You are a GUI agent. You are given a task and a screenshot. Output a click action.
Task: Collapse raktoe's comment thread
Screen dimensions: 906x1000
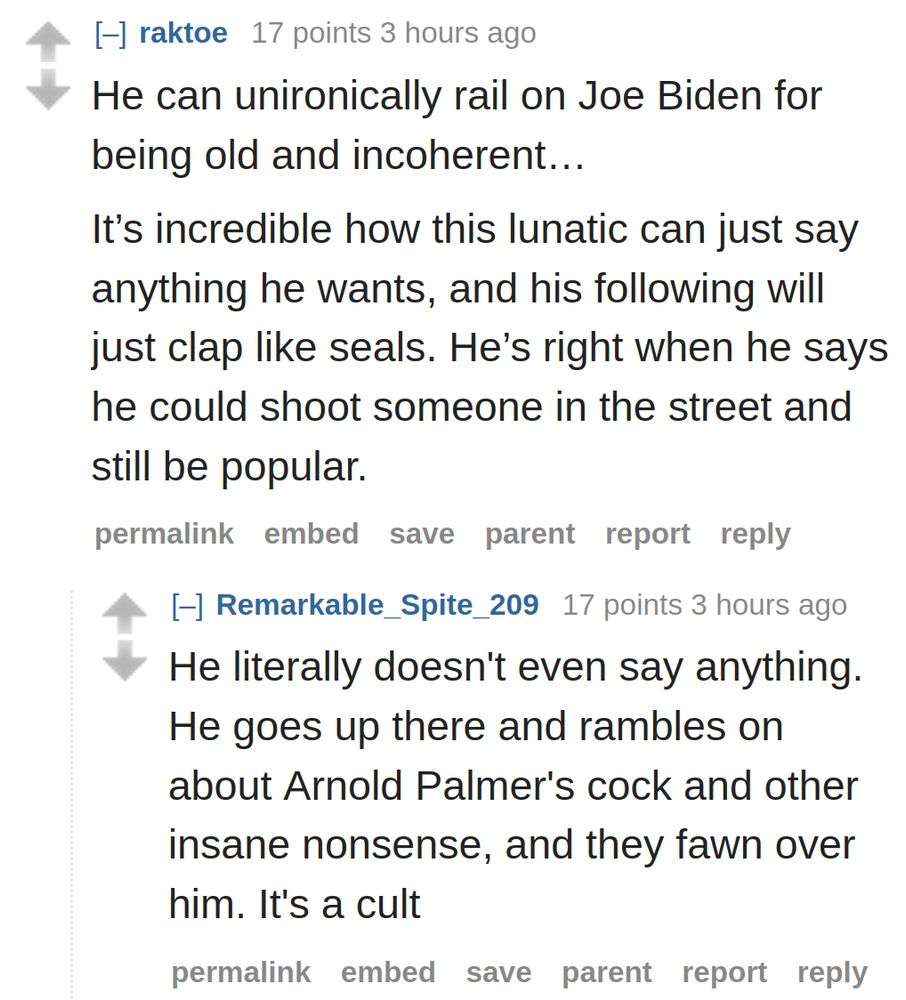110,33
